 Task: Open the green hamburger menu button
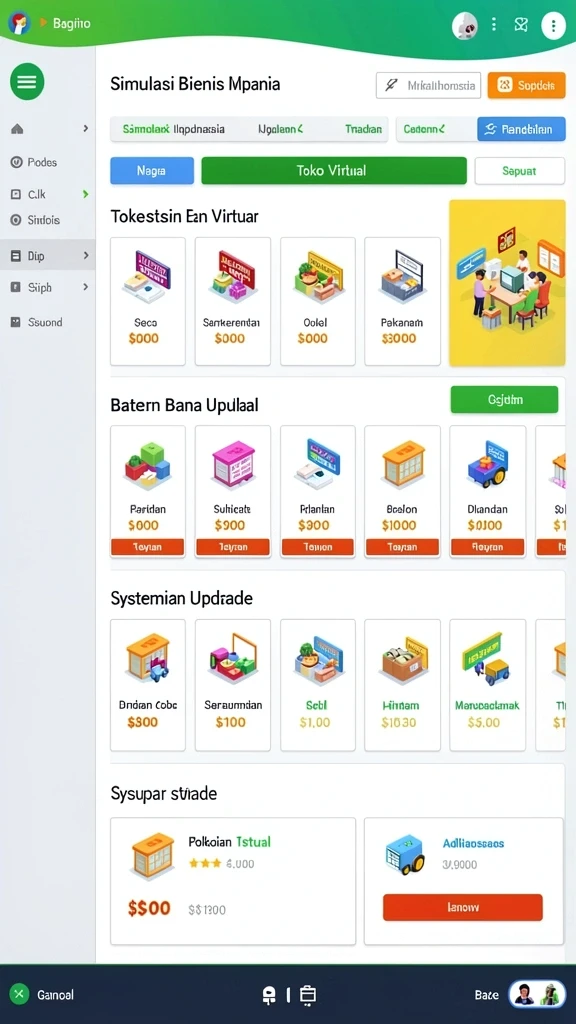[27, 82]
